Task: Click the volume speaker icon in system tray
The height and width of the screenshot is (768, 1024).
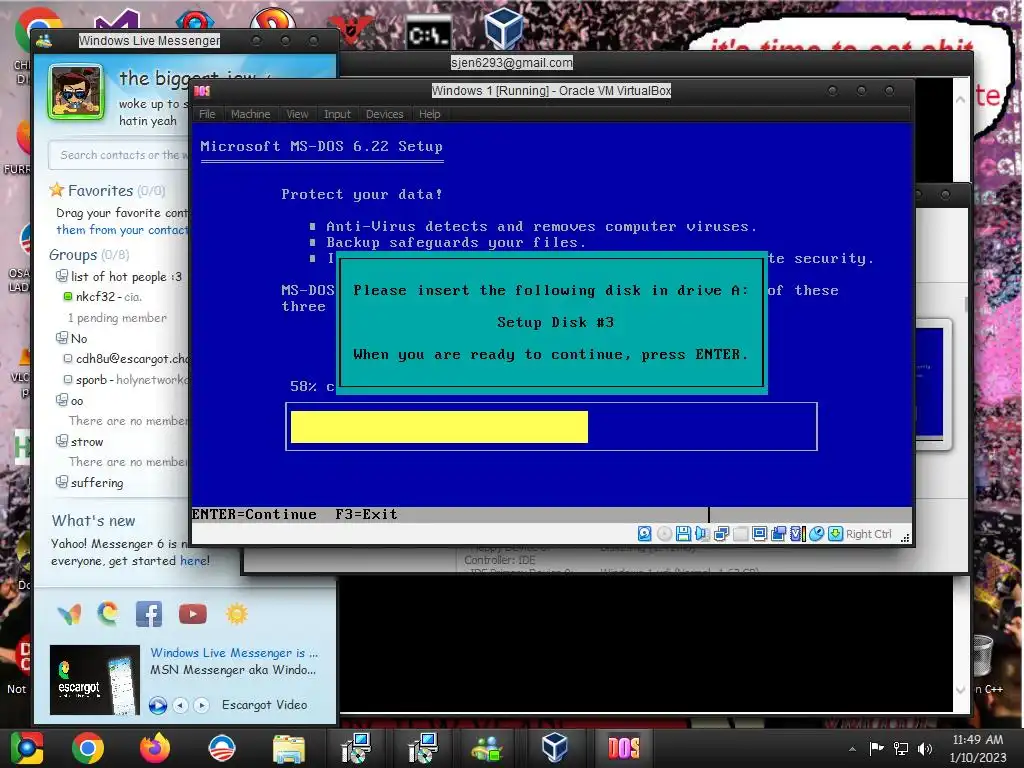Action: pyautogui.click(x=924, y=748)
